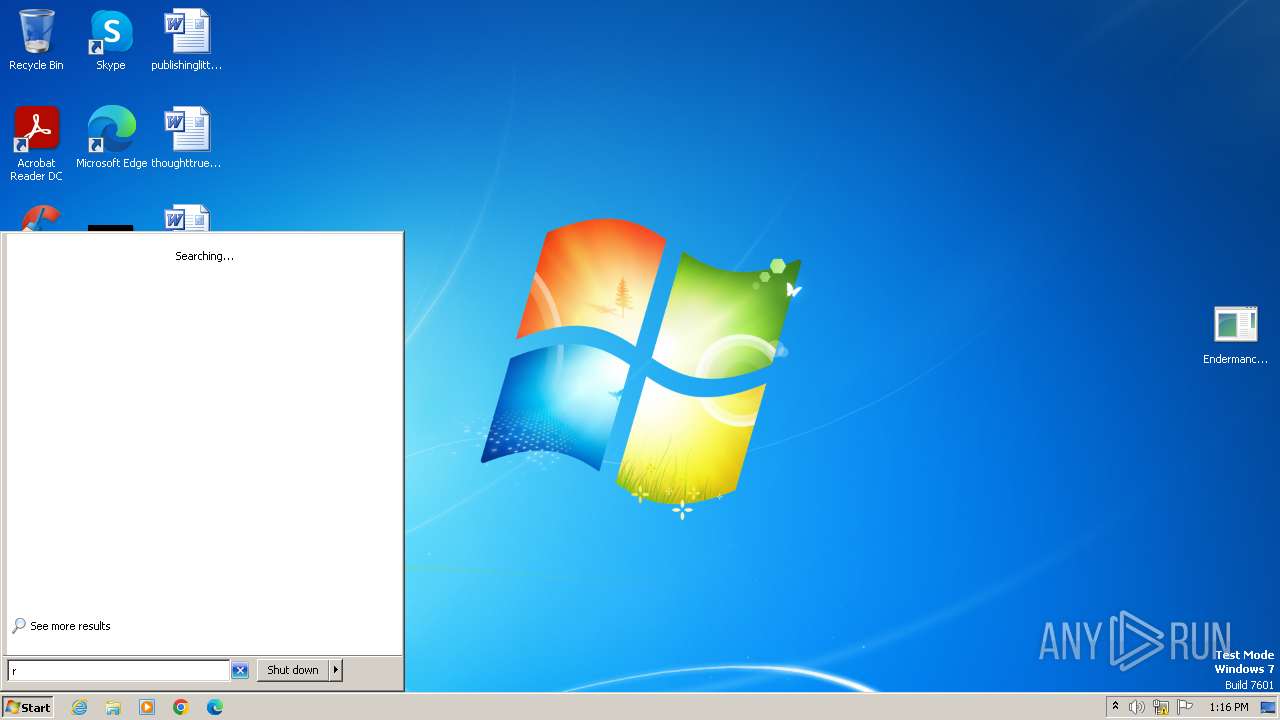This screenshot has height=720, width=1280.
Task: Open the Recycle Bin desktop icon
Action: coord(36,40)
